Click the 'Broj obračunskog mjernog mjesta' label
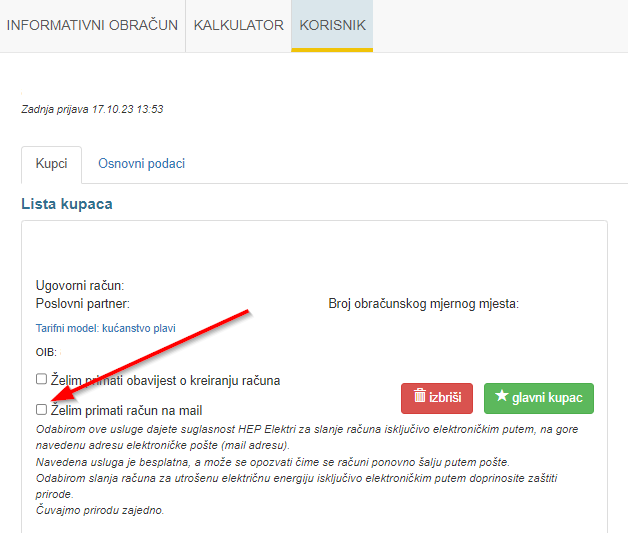The width and height of the screenshot is (628, 533). (x=424, y=303)
